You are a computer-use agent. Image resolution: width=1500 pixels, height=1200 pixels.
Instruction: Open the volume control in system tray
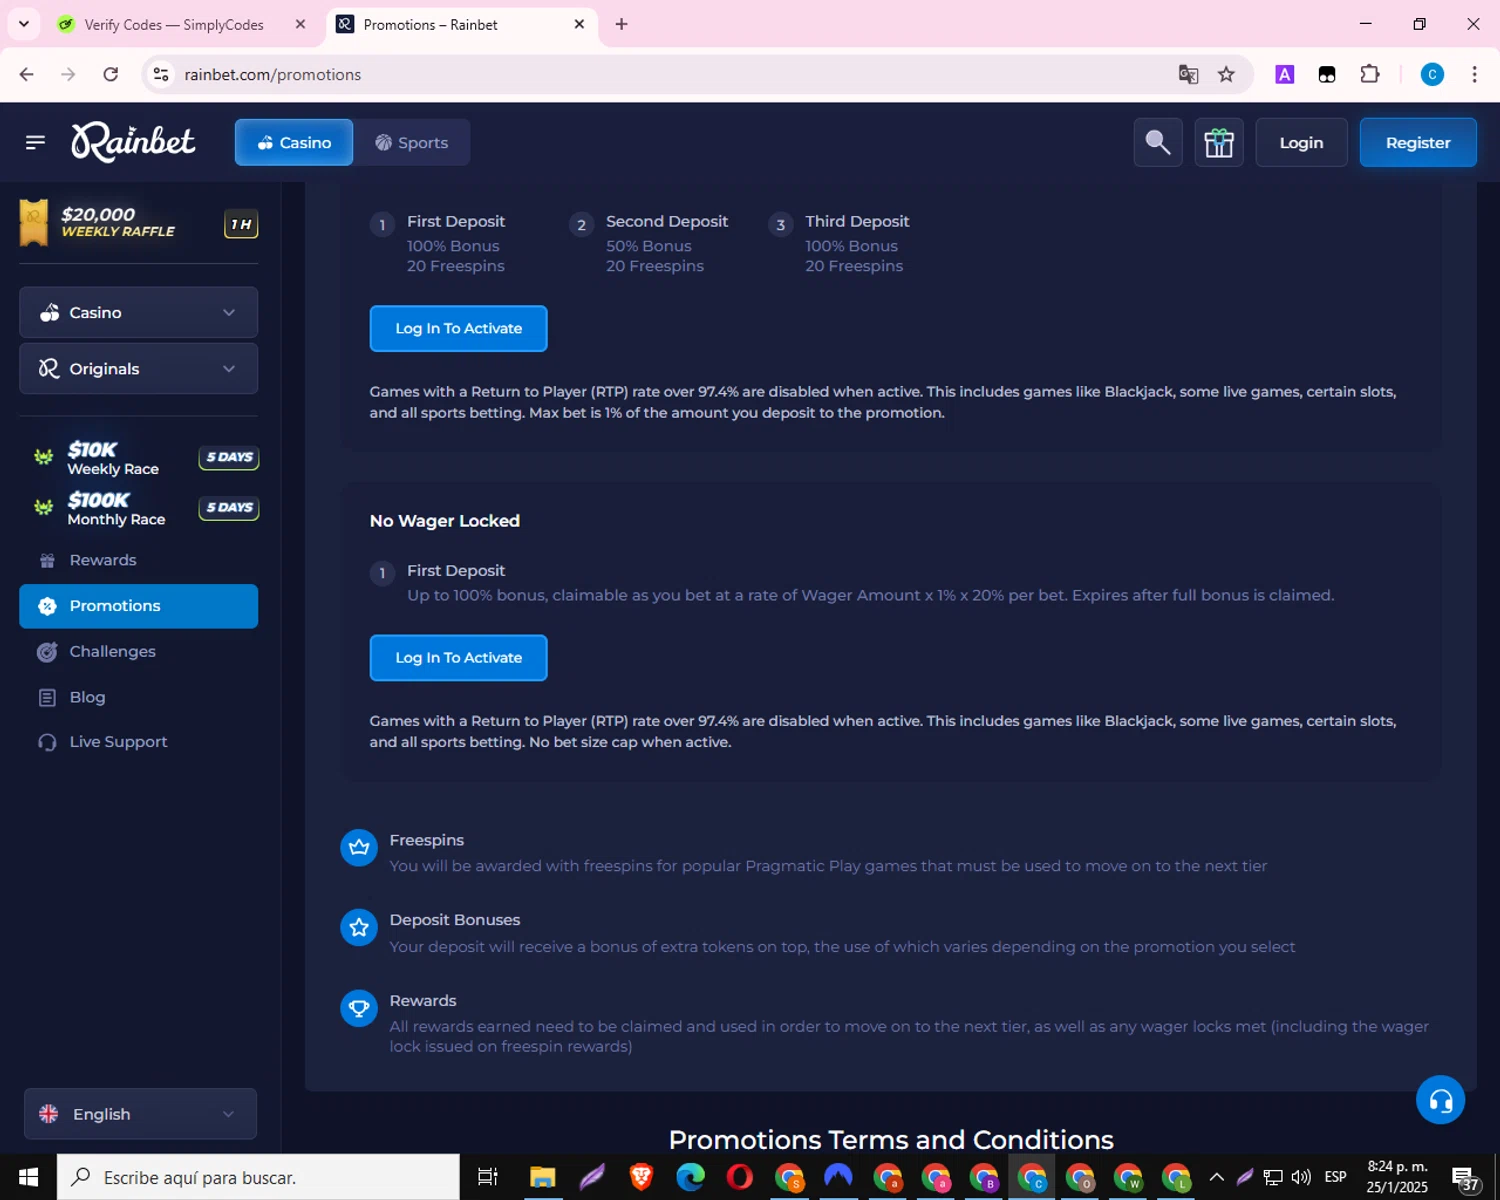point(1301,1177)
